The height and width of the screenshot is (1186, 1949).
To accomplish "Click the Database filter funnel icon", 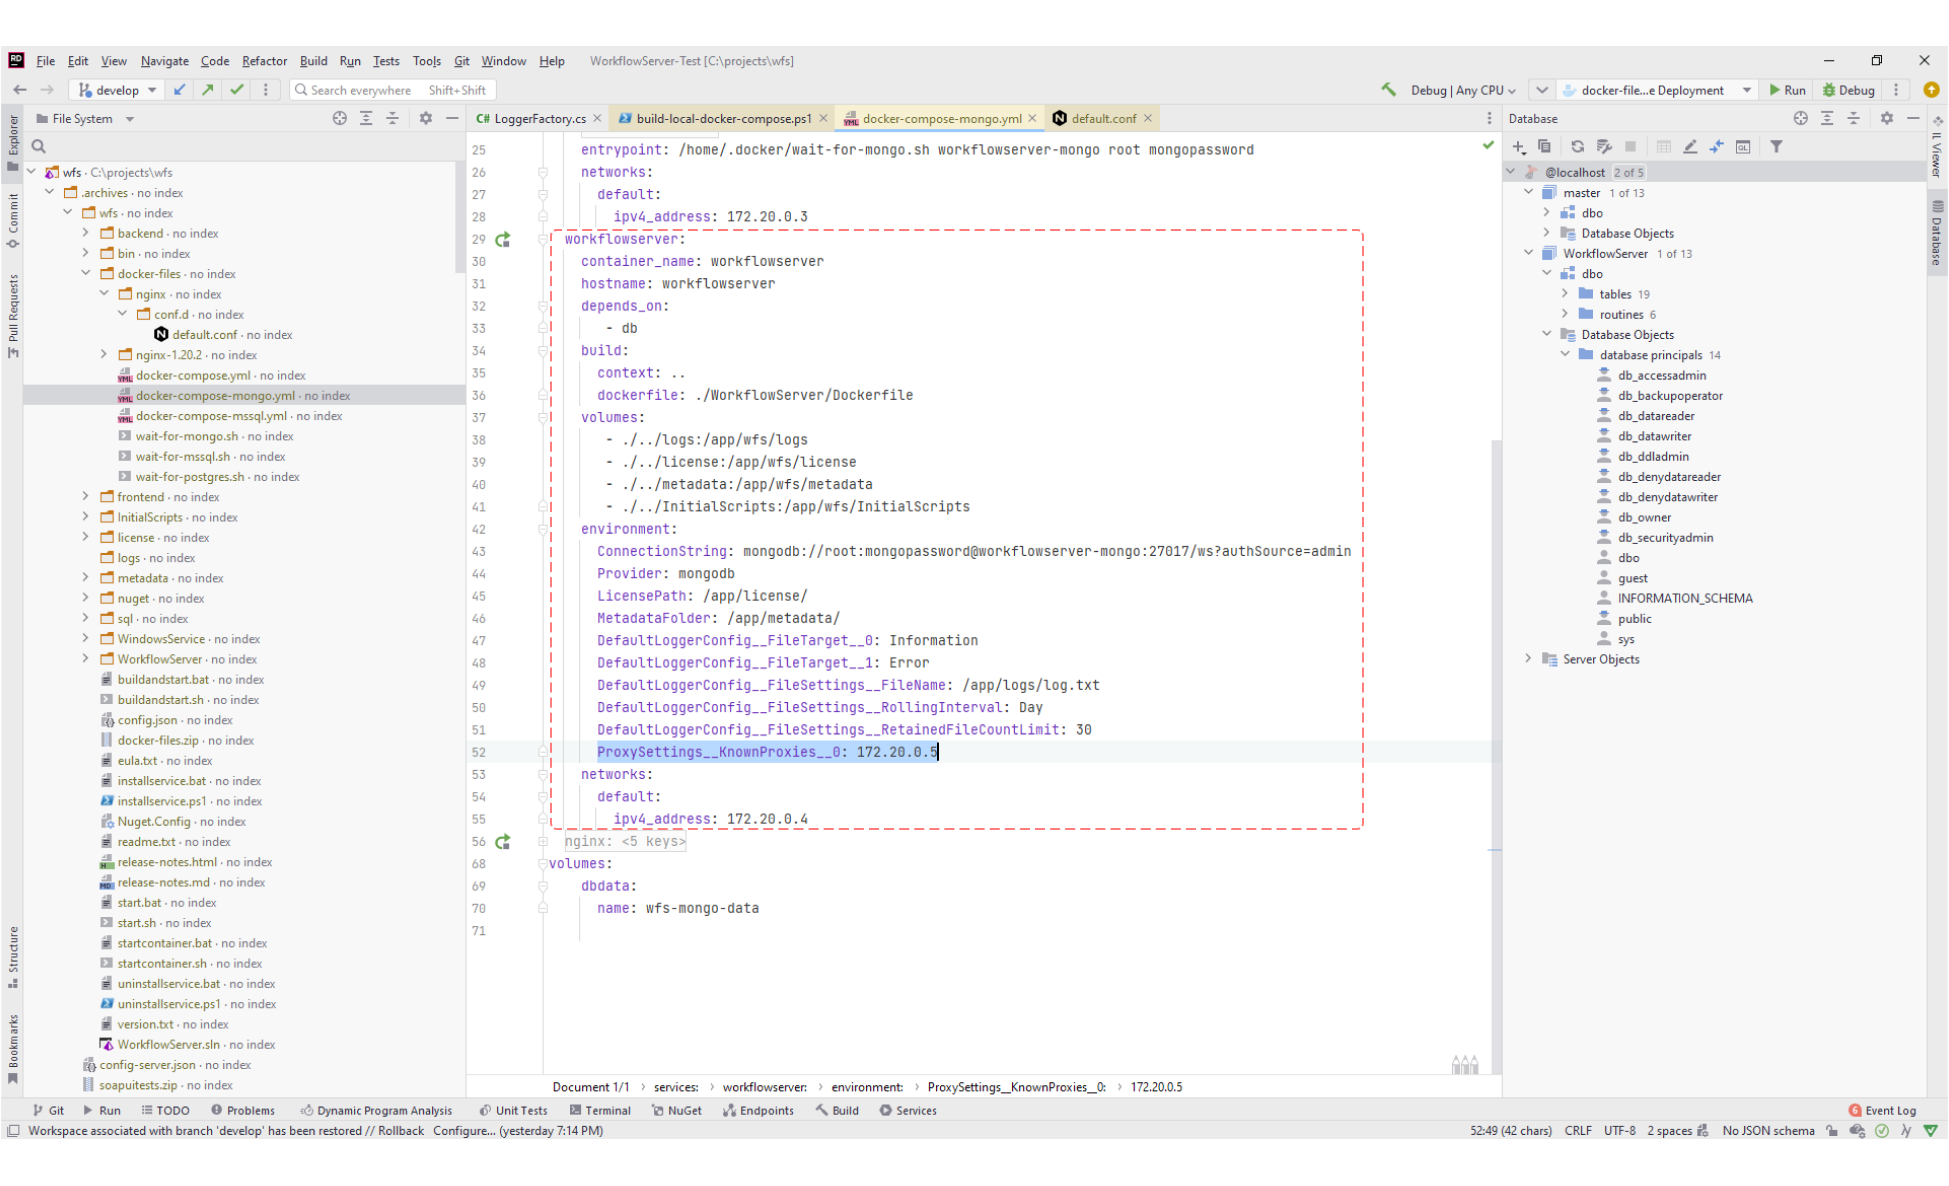I will click(1777, 147).
